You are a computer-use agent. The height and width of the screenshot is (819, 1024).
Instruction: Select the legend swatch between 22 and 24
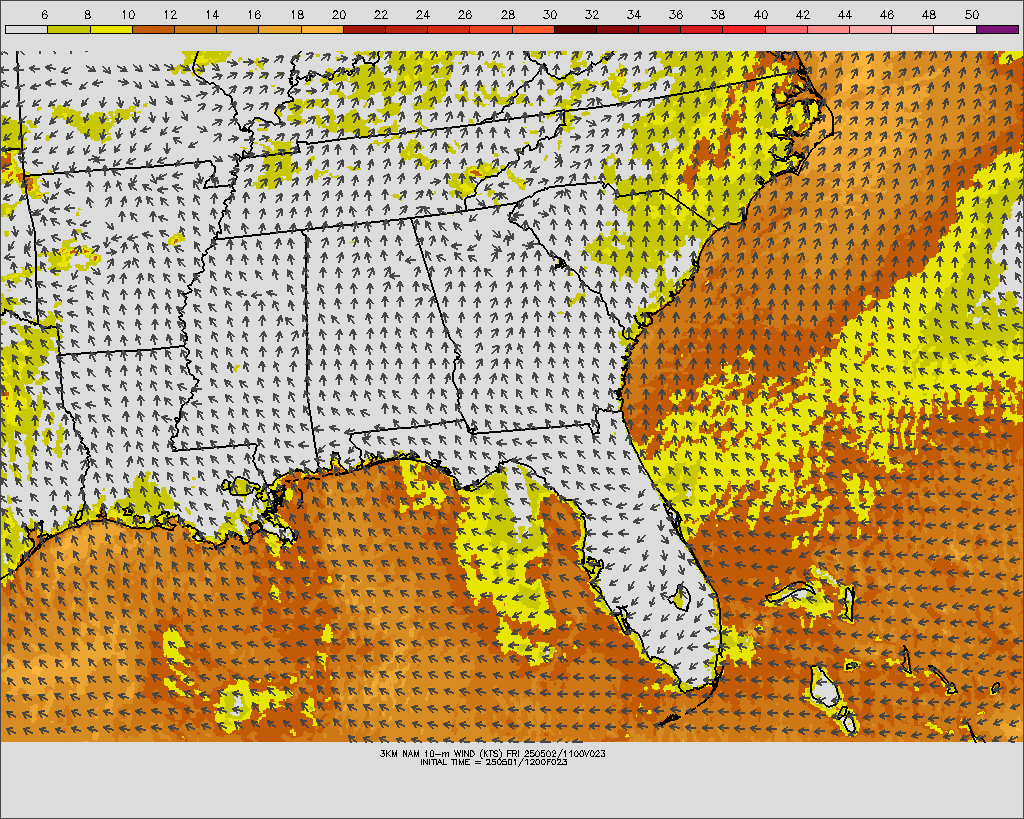click(406, 29)
